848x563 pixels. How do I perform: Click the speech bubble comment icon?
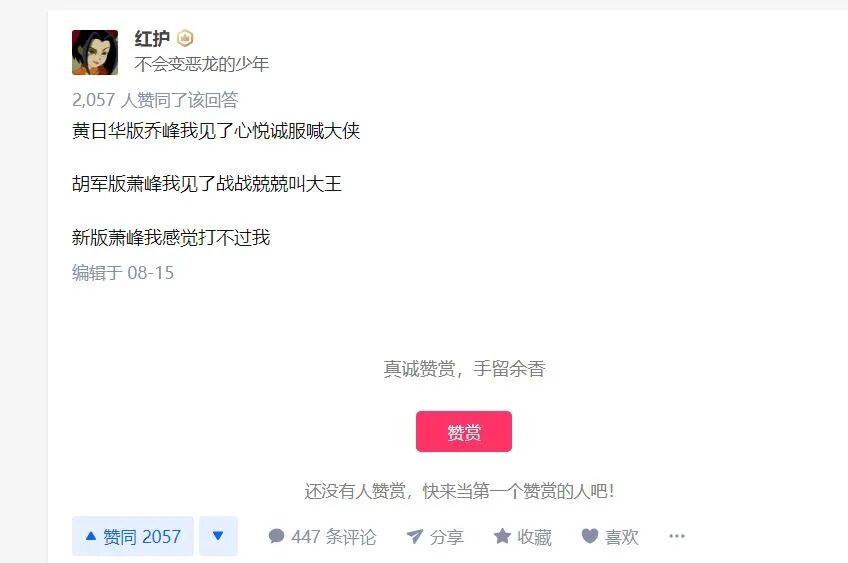tap(276, 536)
